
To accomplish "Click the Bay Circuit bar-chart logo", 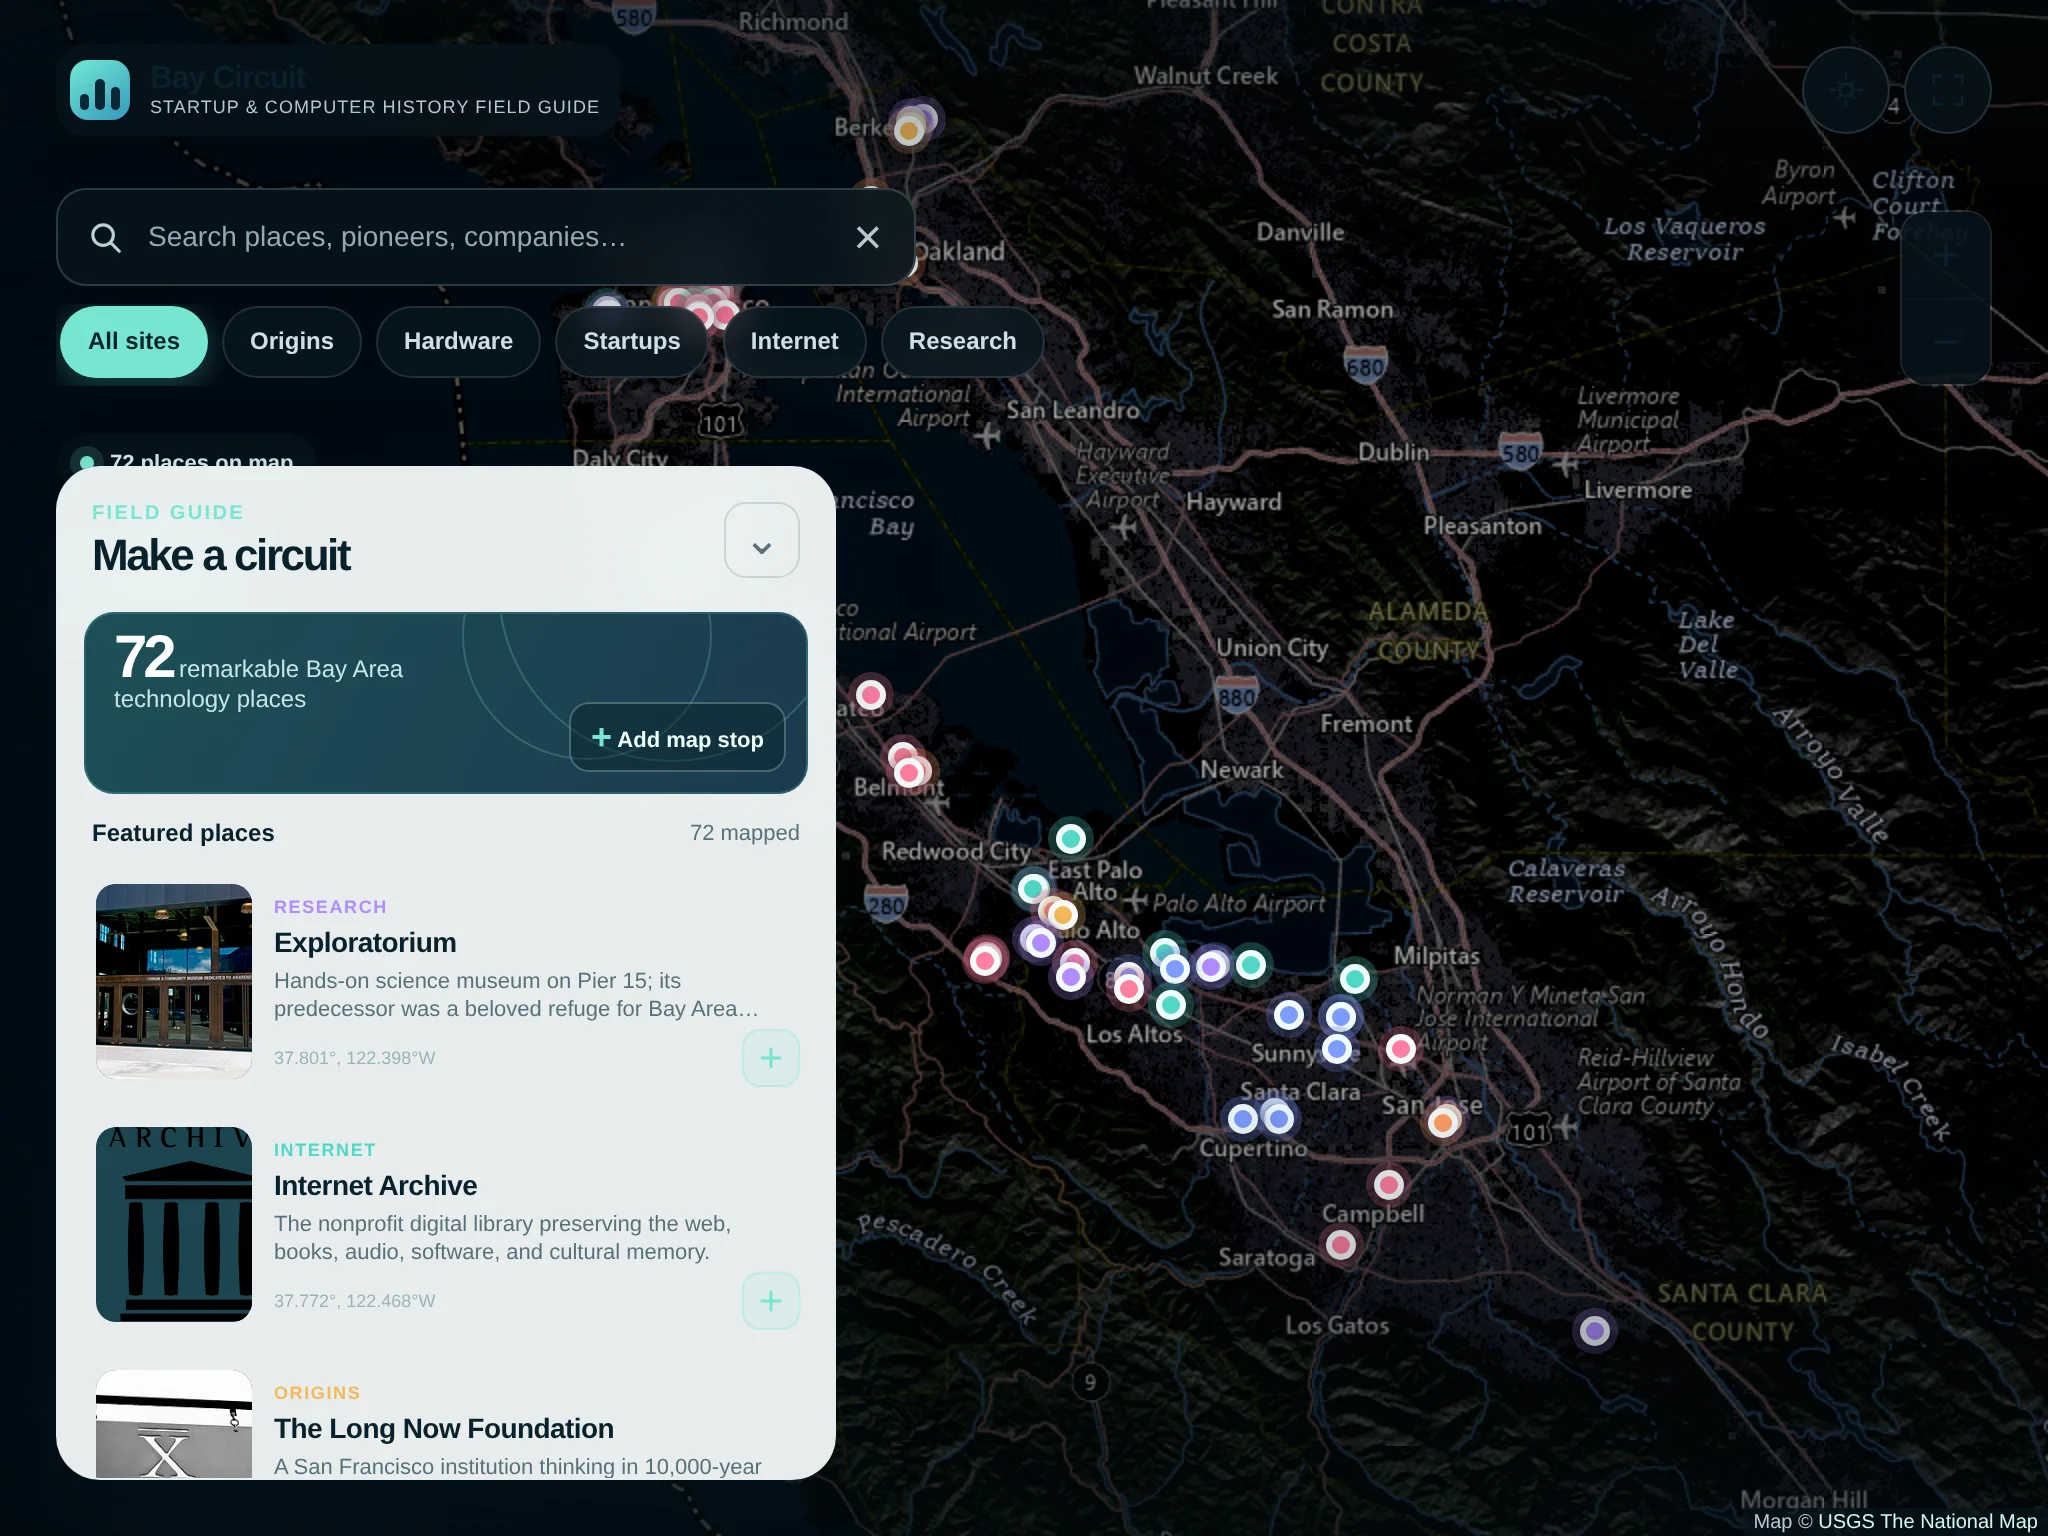I will 100,90.
